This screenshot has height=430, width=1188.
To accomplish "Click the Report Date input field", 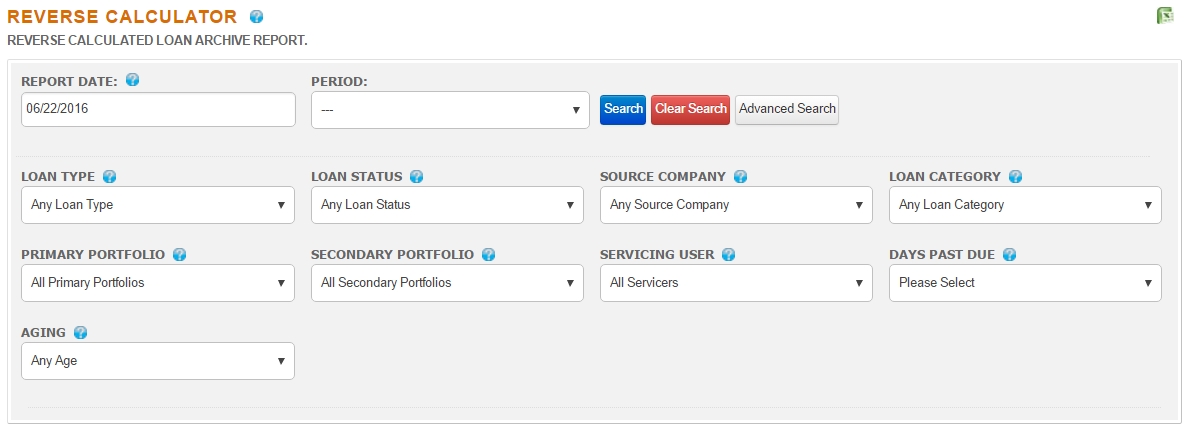I will tap(158, 109).
